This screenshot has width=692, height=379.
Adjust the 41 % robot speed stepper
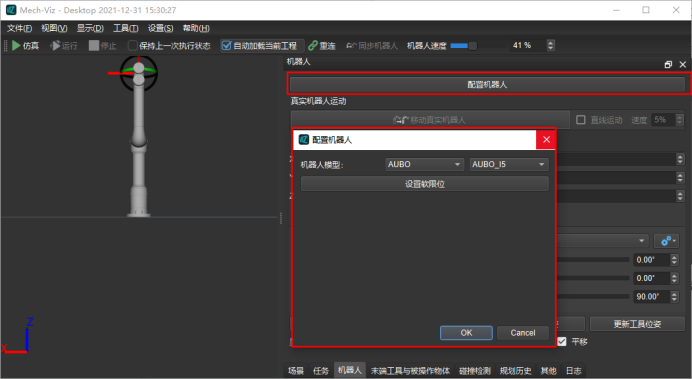tap(550, 45)
